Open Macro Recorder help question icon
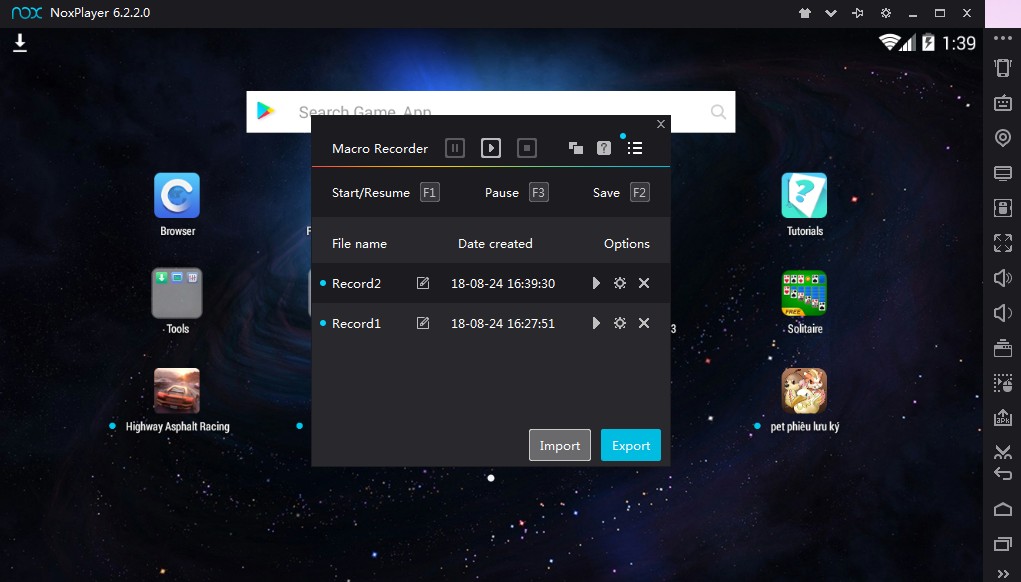Screen dimensions: 1021x582 [604, 148]
